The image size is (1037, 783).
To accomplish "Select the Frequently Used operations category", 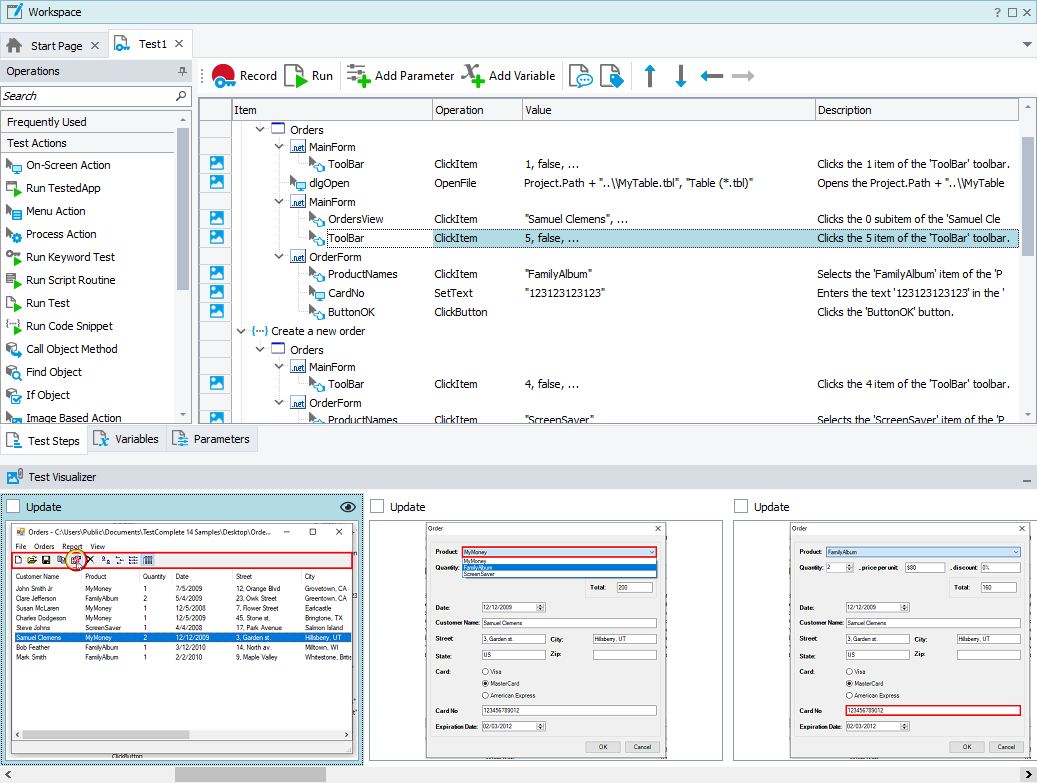I will tap(47, 122).
